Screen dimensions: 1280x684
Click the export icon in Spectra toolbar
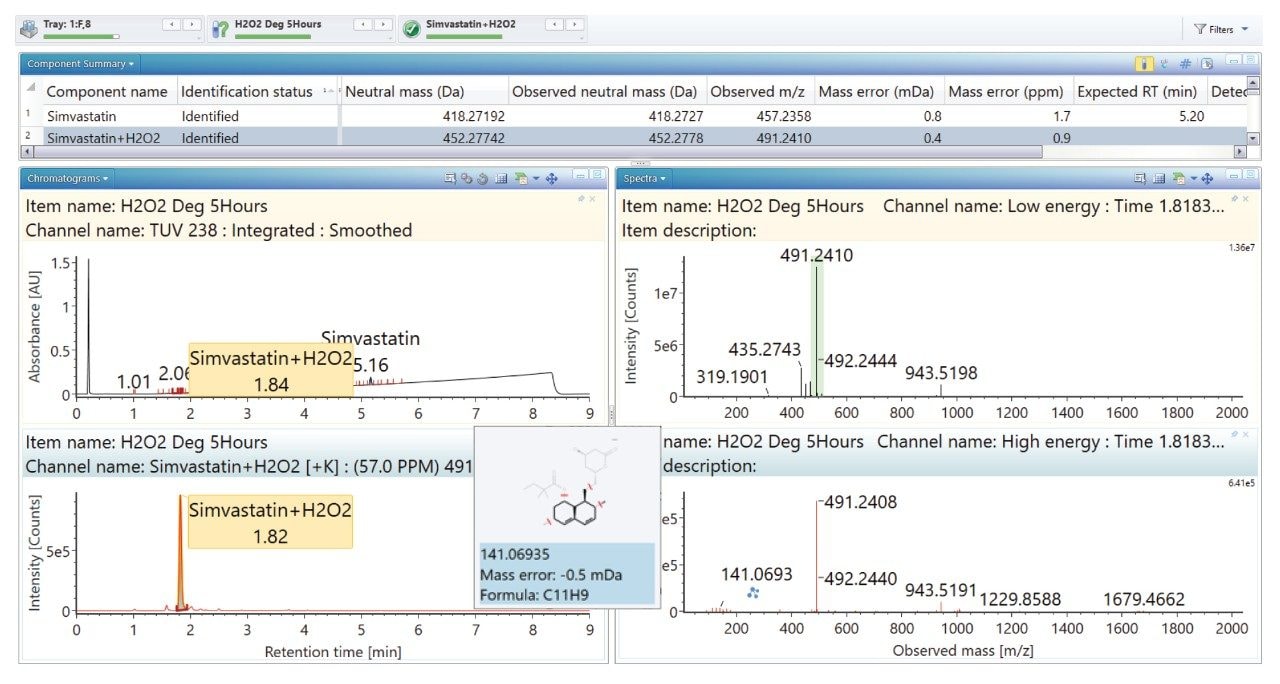pos(1178,178)
